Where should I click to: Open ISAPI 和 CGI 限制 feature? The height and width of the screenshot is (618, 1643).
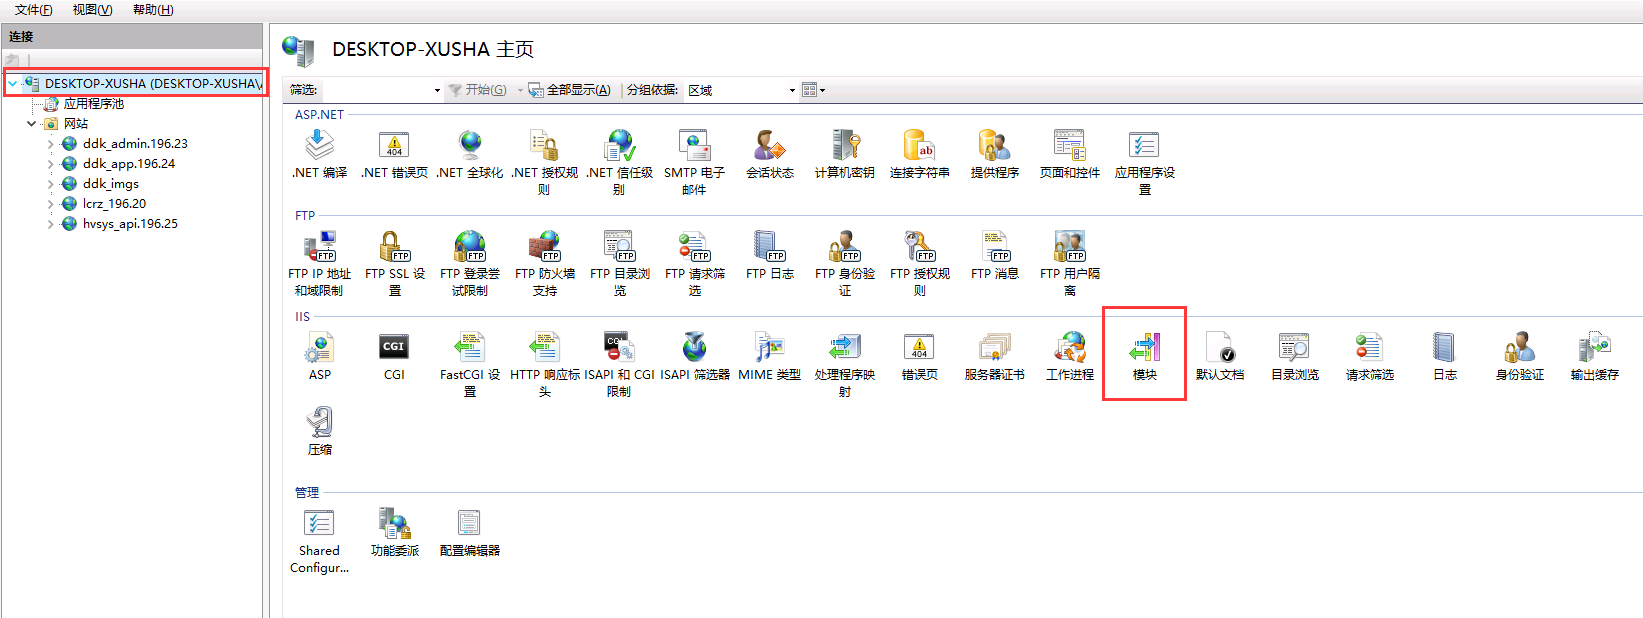click(x=619, y=364)
